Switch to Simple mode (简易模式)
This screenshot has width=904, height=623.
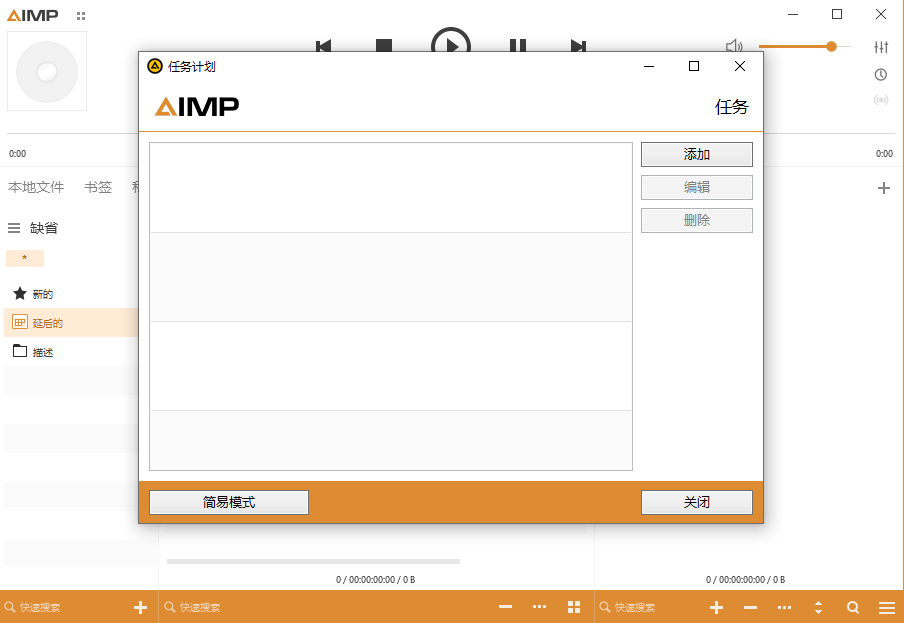pos(229,502)
